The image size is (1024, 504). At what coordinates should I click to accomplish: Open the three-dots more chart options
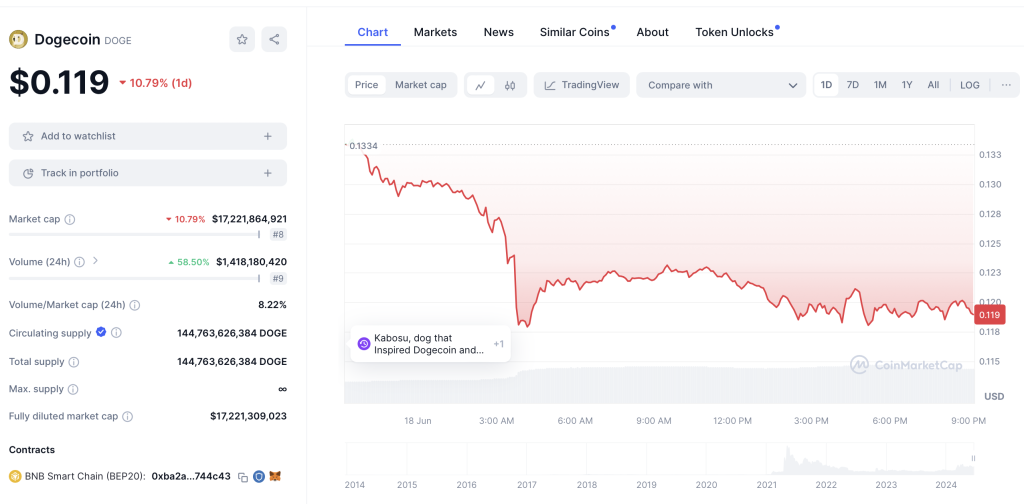pos(1006,85)
